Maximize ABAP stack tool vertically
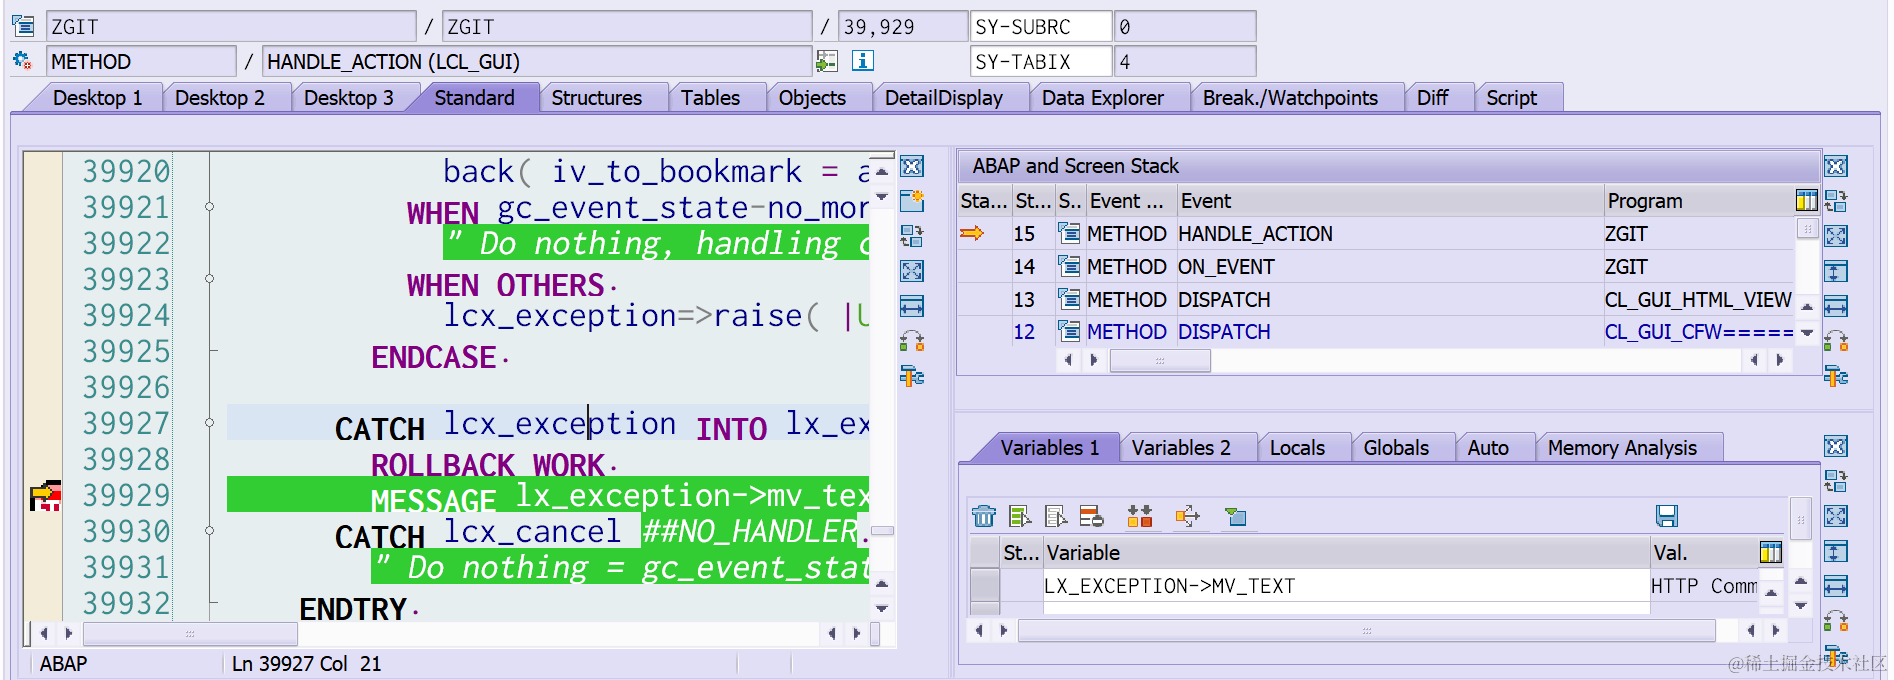This screenshot has height=680, width=1894. (1836, 271)
